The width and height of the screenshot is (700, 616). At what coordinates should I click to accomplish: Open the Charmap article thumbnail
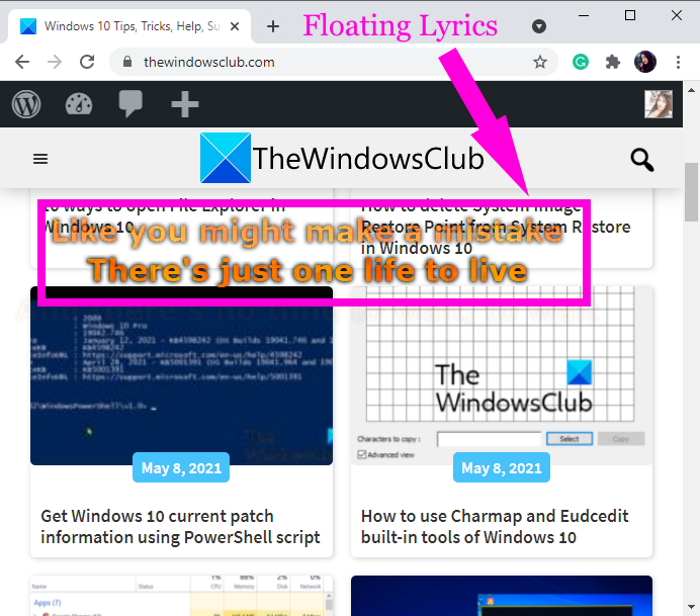click(x=501, y=376)
